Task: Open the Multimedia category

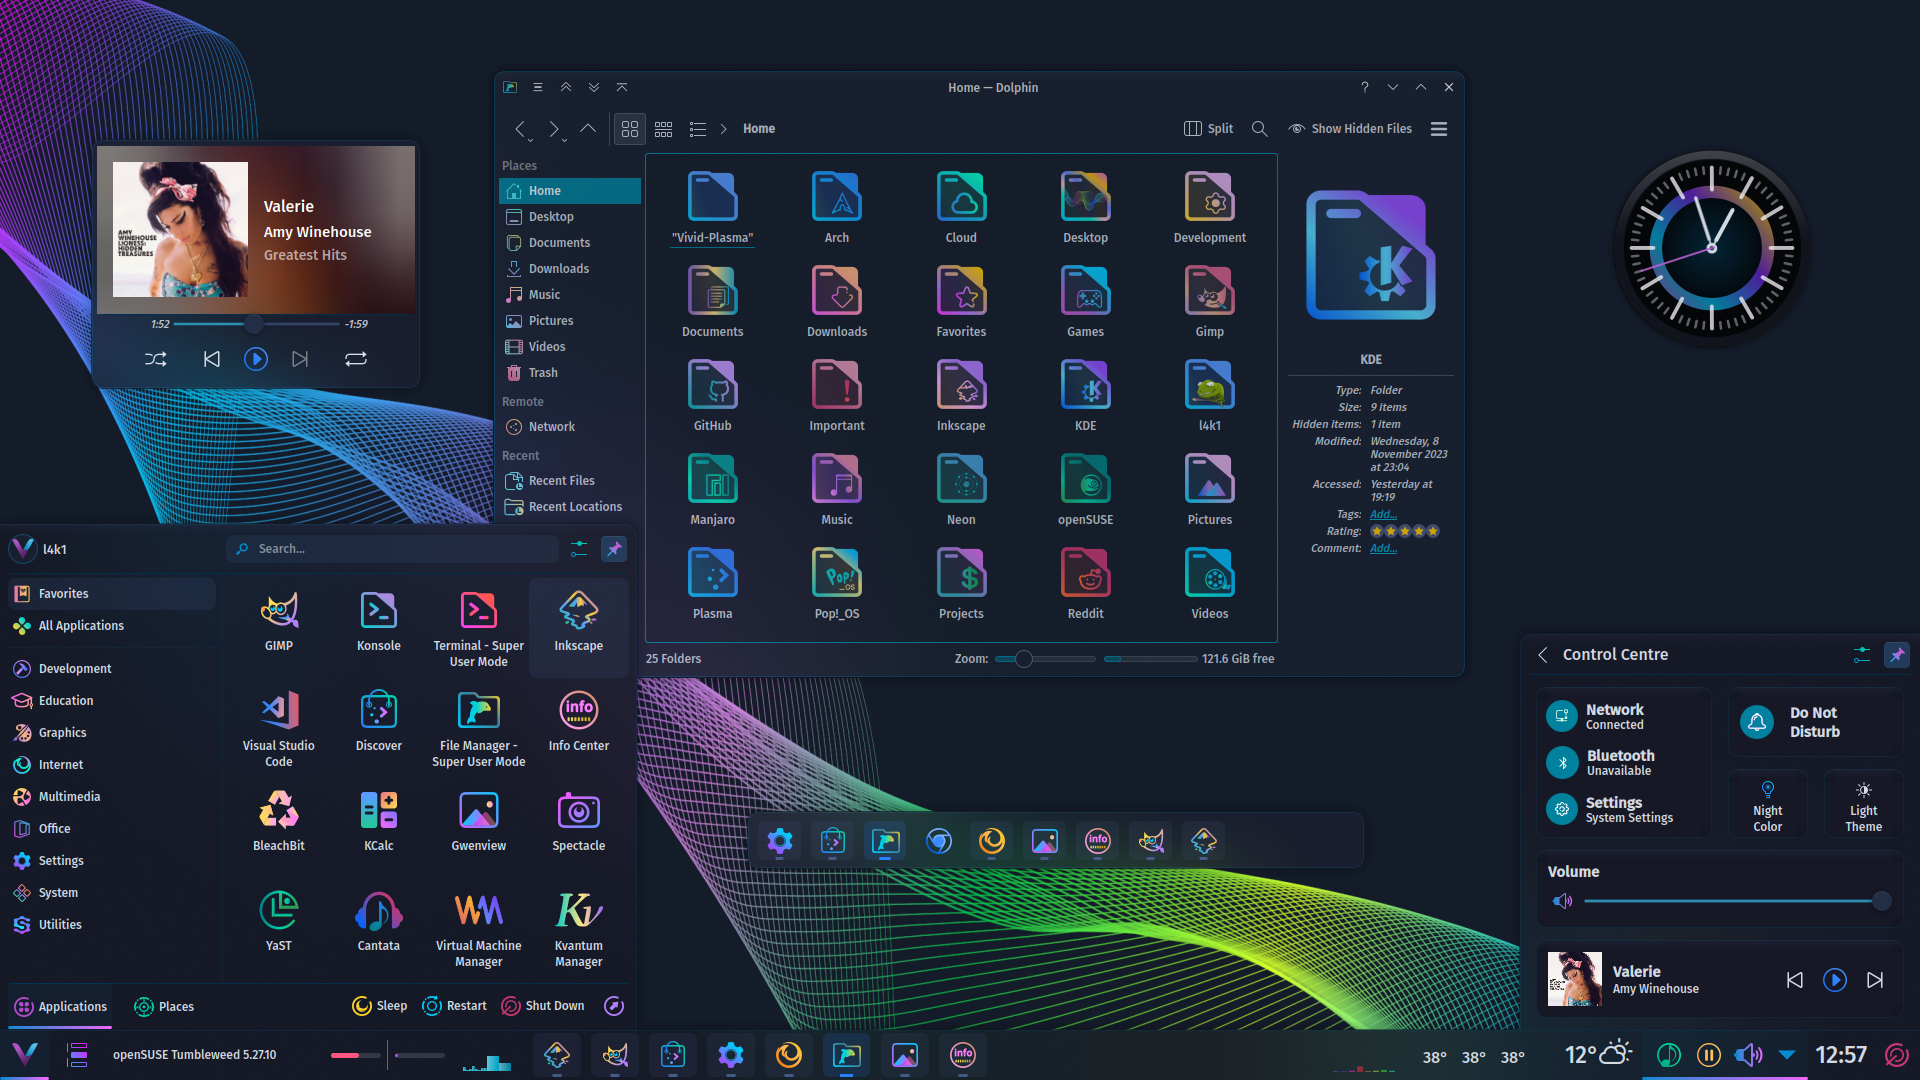Action: 112,797
